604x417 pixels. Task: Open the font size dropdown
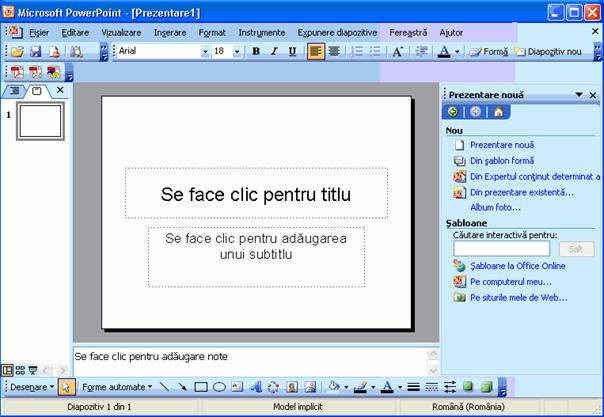pos(237,51)
